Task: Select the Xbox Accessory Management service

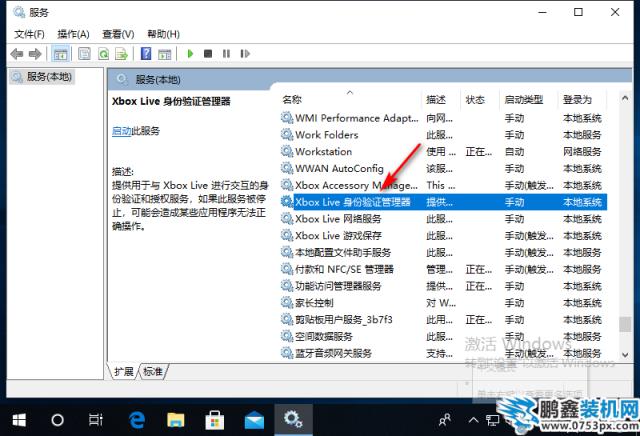Action: point(444,185)
